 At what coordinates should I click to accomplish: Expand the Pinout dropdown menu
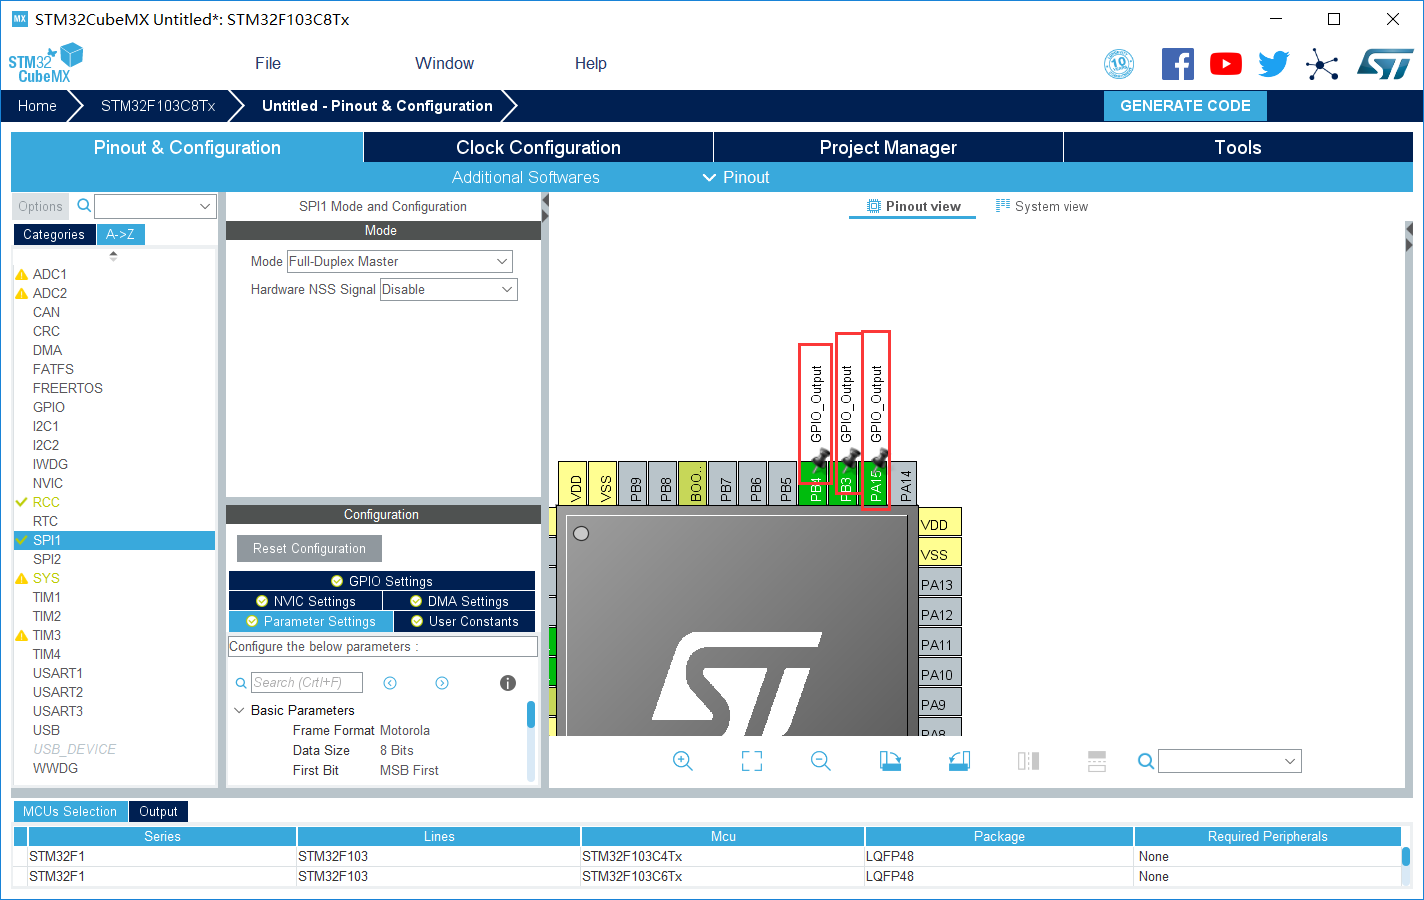[x=736, y=177]
